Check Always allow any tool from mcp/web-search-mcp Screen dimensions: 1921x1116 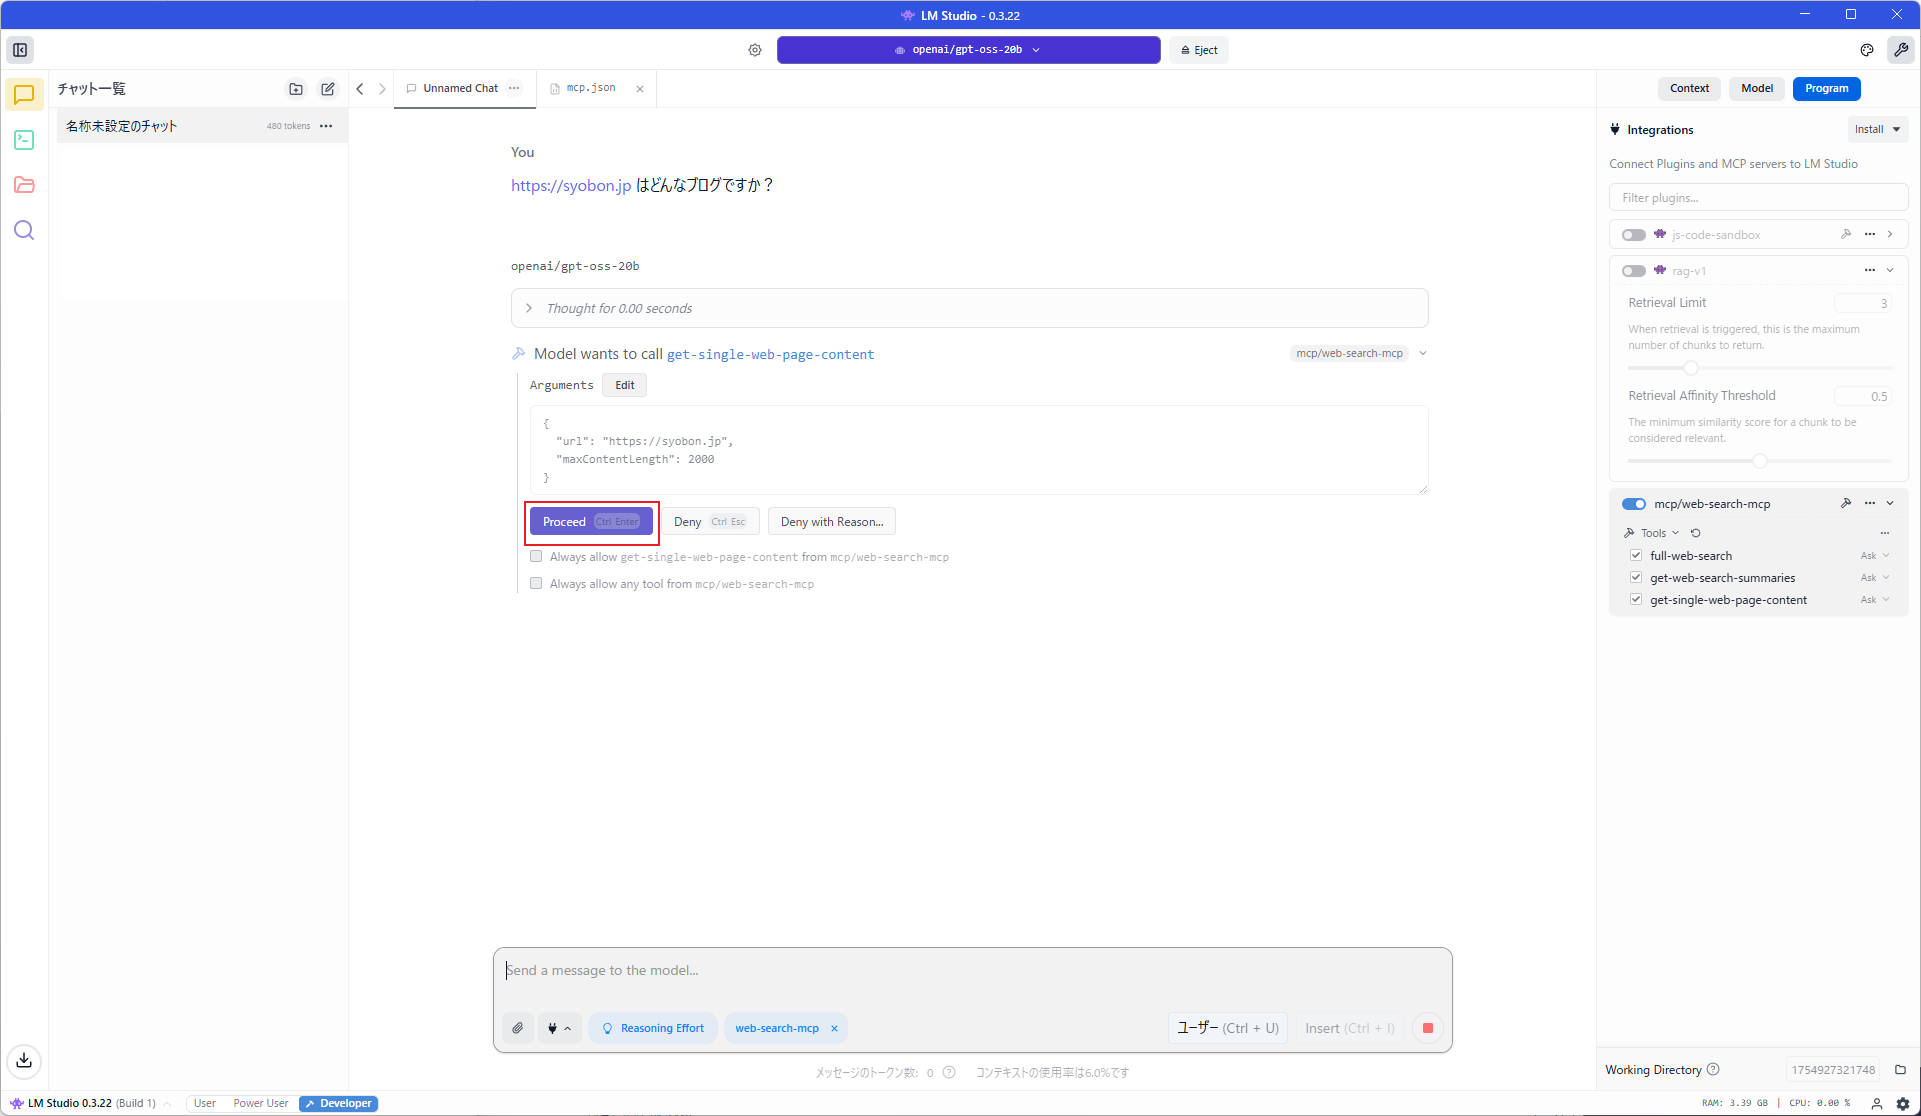pyautogui.click(x=536, y=583)
